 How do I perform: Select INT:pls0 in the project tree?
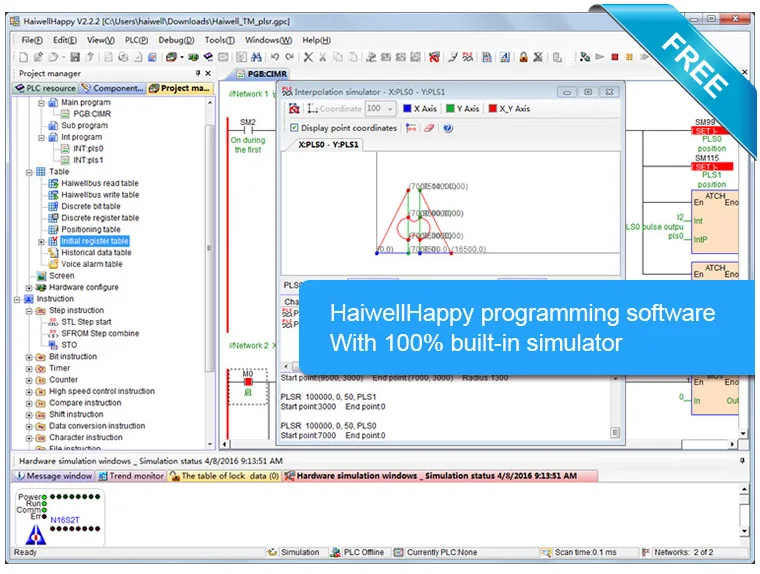pos(88,149)
